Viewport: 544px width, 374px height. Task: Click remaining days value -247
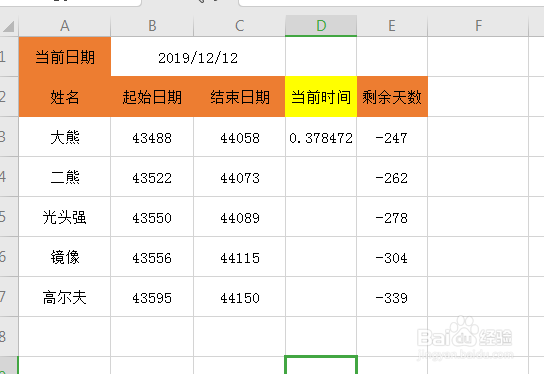[392, 137]
